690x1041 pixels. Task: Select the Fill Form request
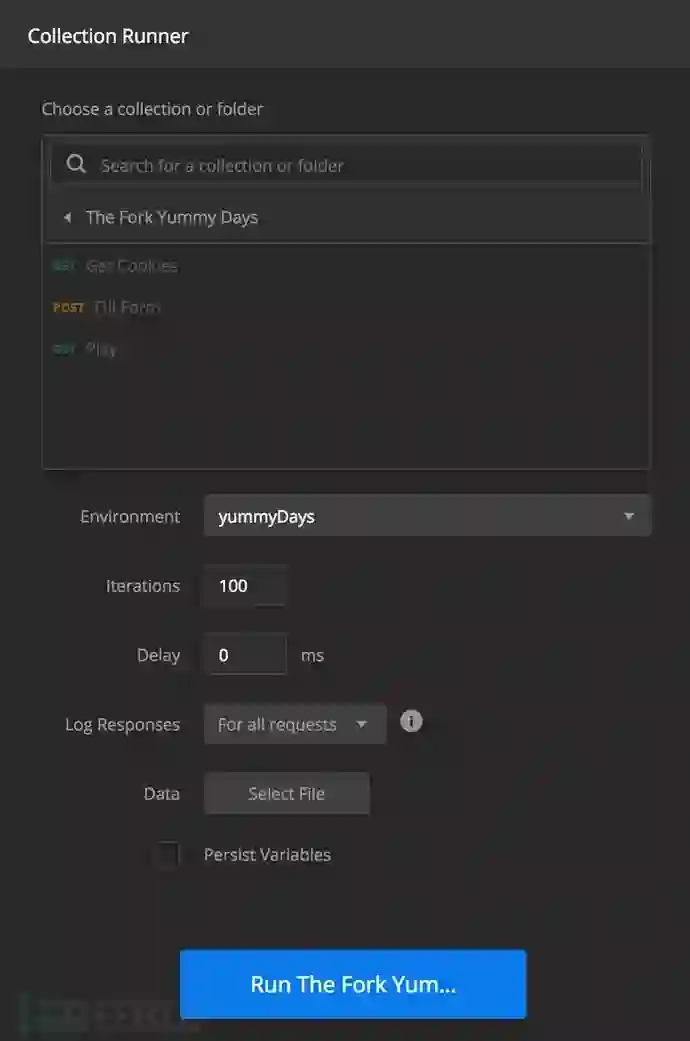[127, 308]
